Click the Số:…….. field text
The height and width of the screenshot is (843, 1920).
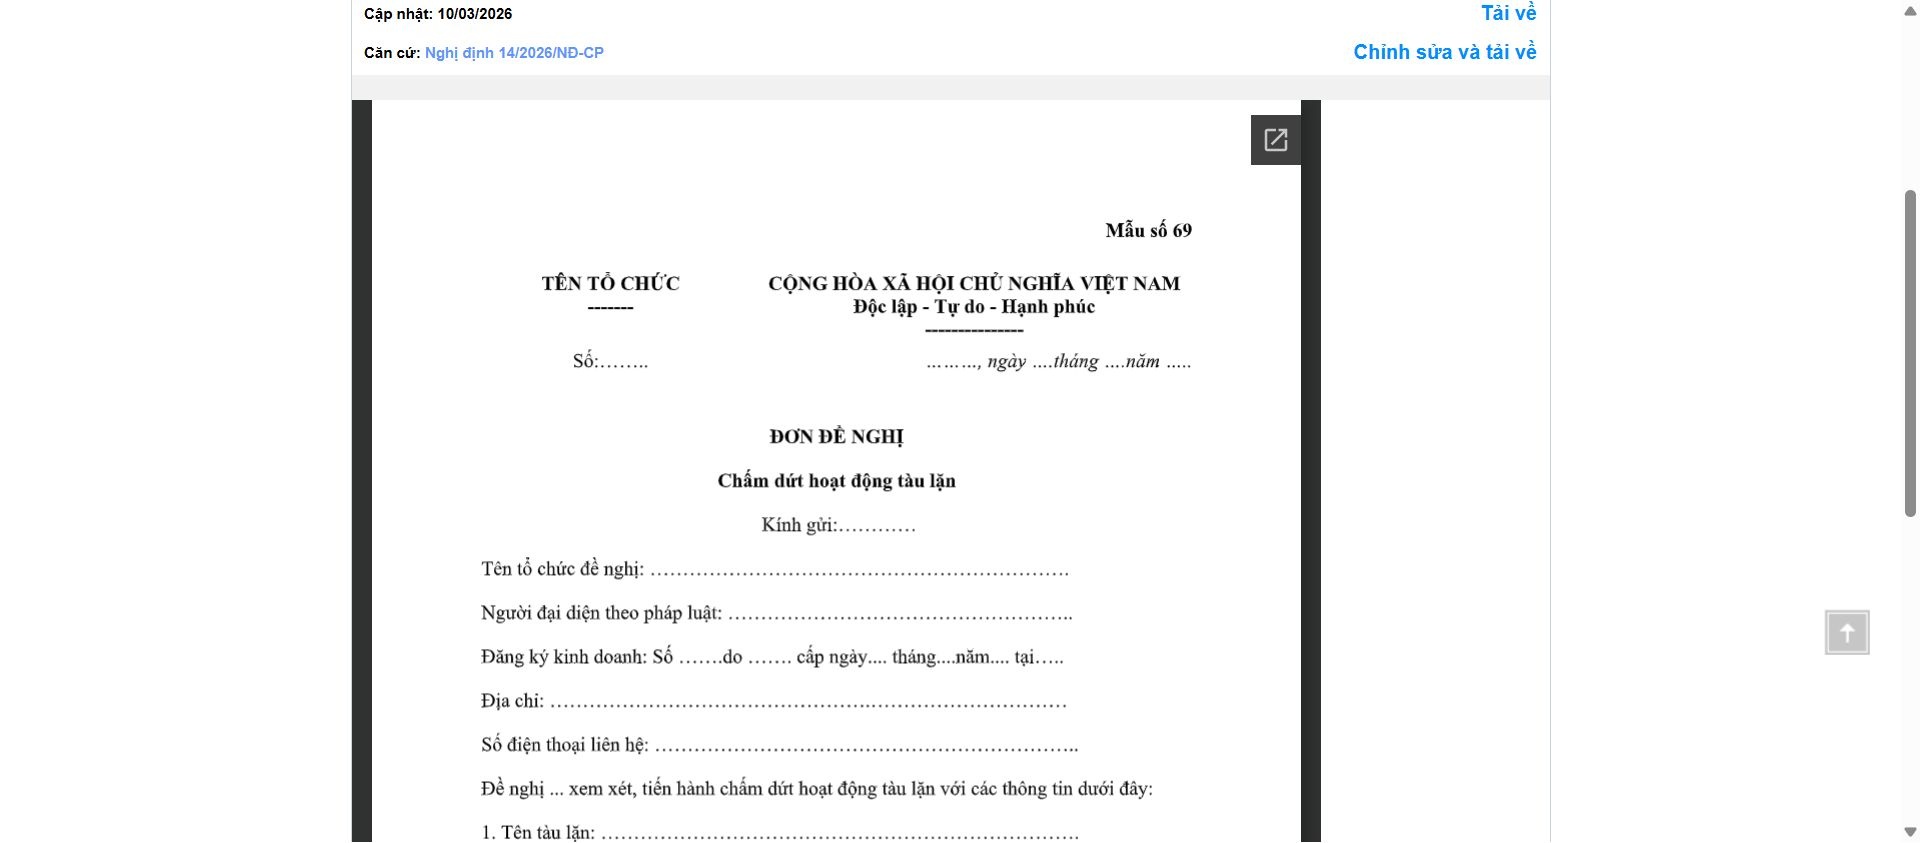coord(610,361)
